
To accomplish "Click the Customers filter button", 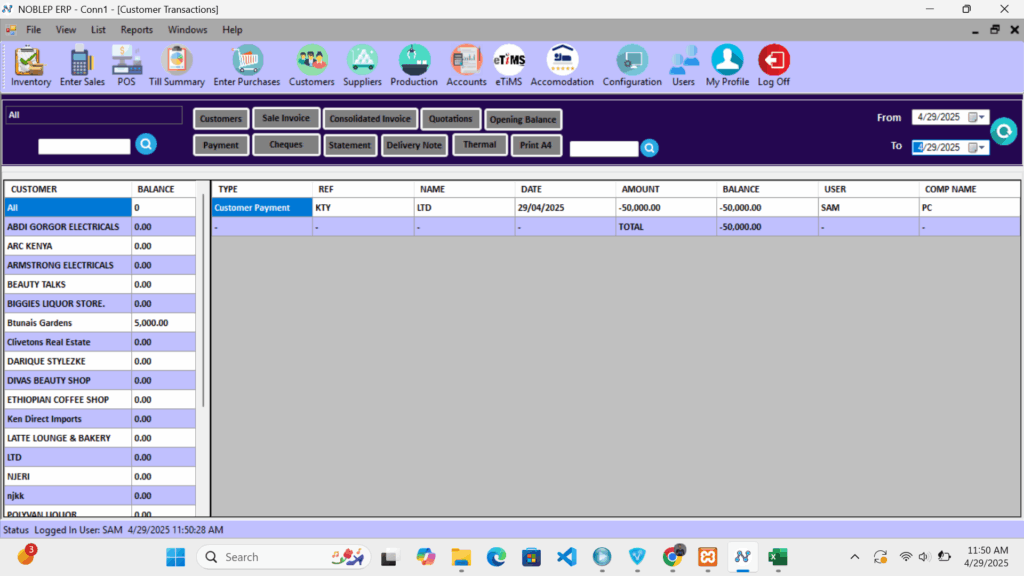I will coord(221,119).
